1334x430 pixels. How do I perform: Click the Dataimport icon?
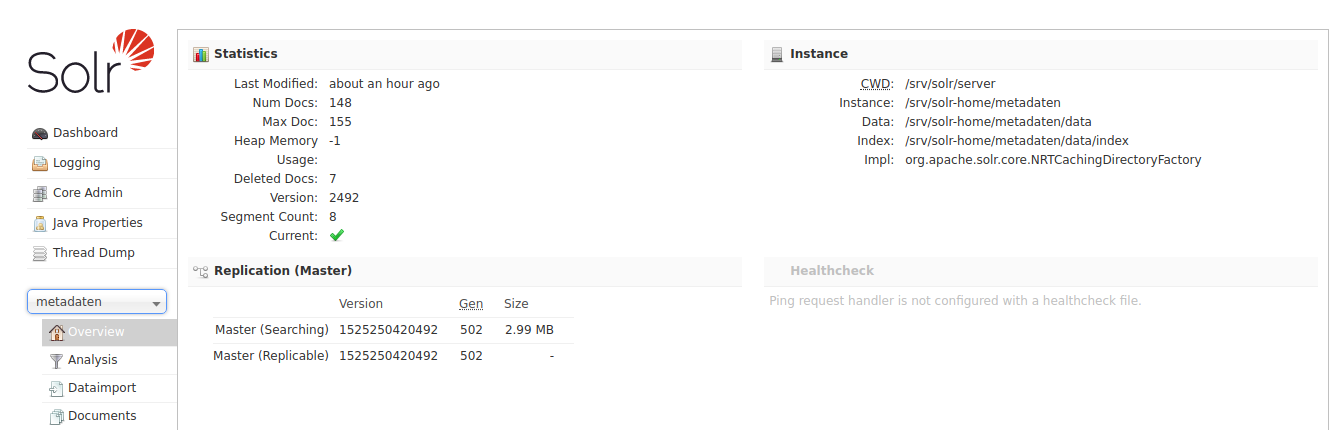(x=57, y=388)
